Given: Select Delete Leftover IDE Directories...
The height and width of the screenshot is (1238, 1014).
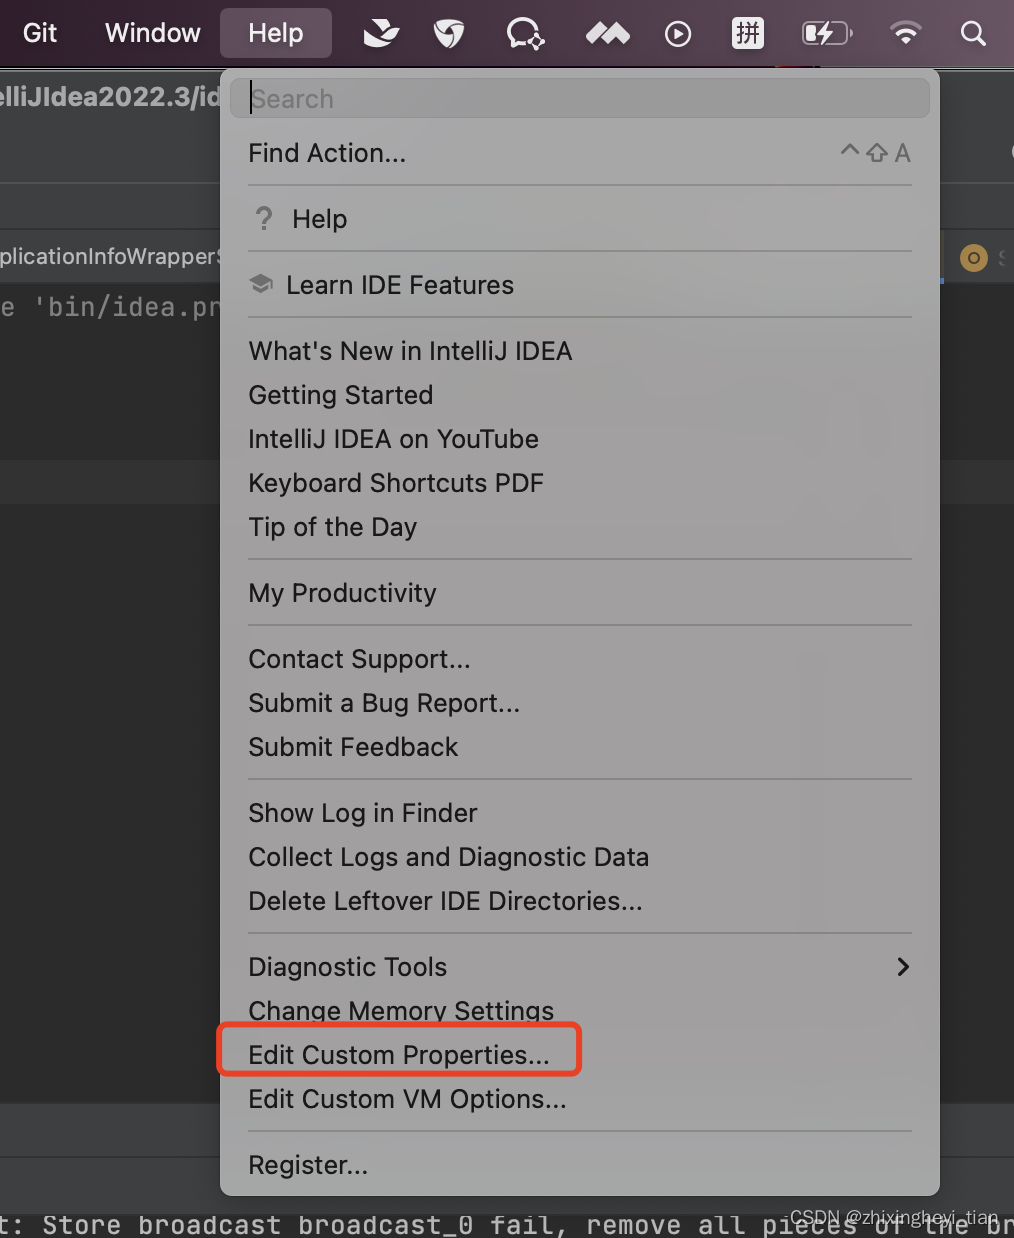Looking at the screenshot, I should [x=580, y=901].
